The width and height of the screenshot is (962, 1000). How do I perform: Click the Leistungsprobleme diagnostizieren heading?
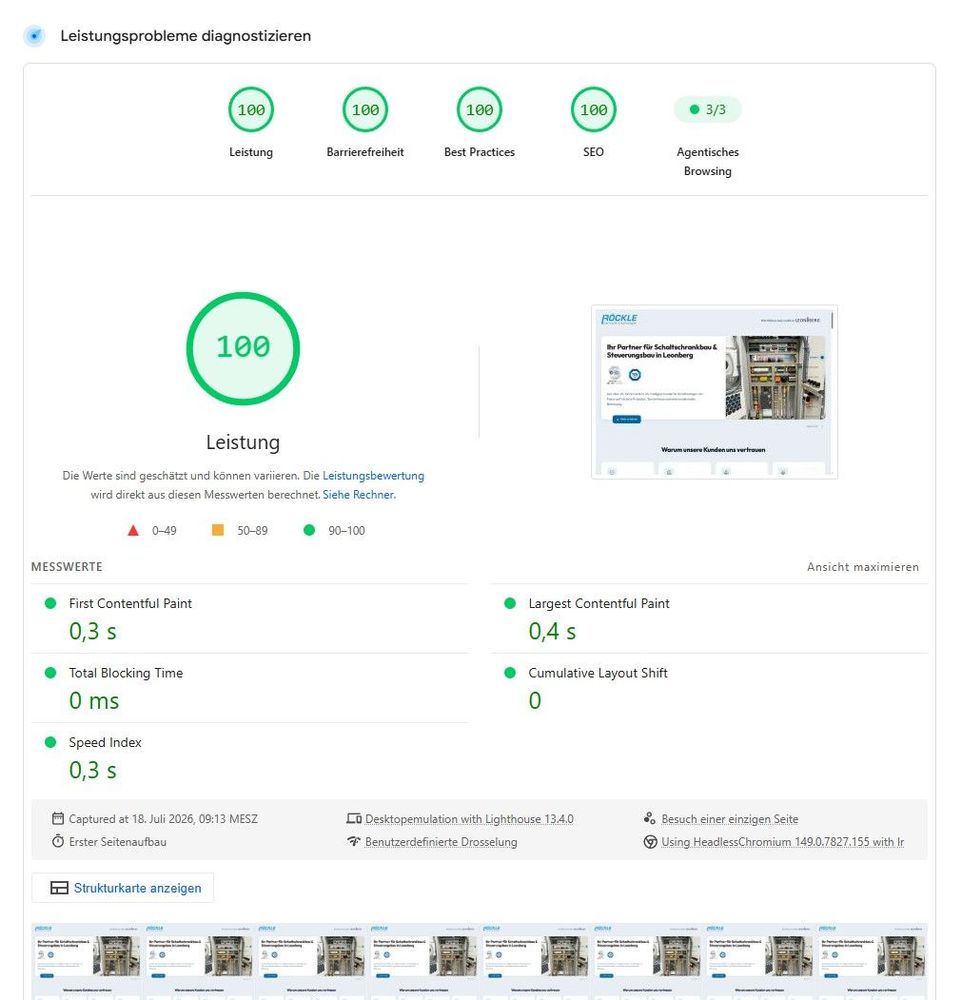(186, 36)
